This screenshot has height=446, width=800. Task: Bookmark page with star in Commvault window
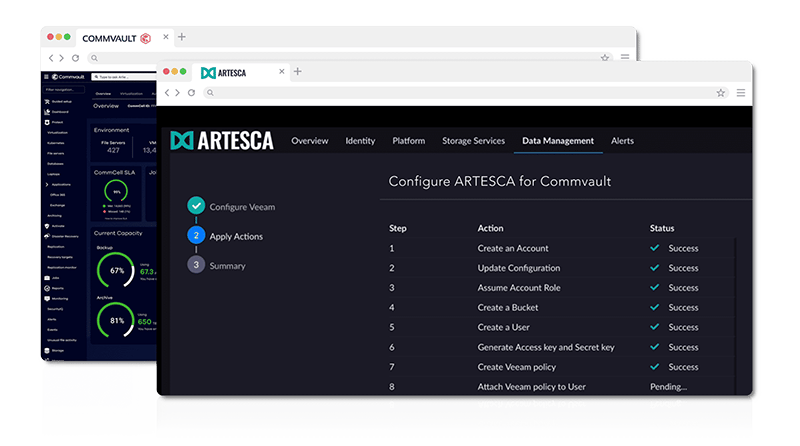(x=605, y=58)
